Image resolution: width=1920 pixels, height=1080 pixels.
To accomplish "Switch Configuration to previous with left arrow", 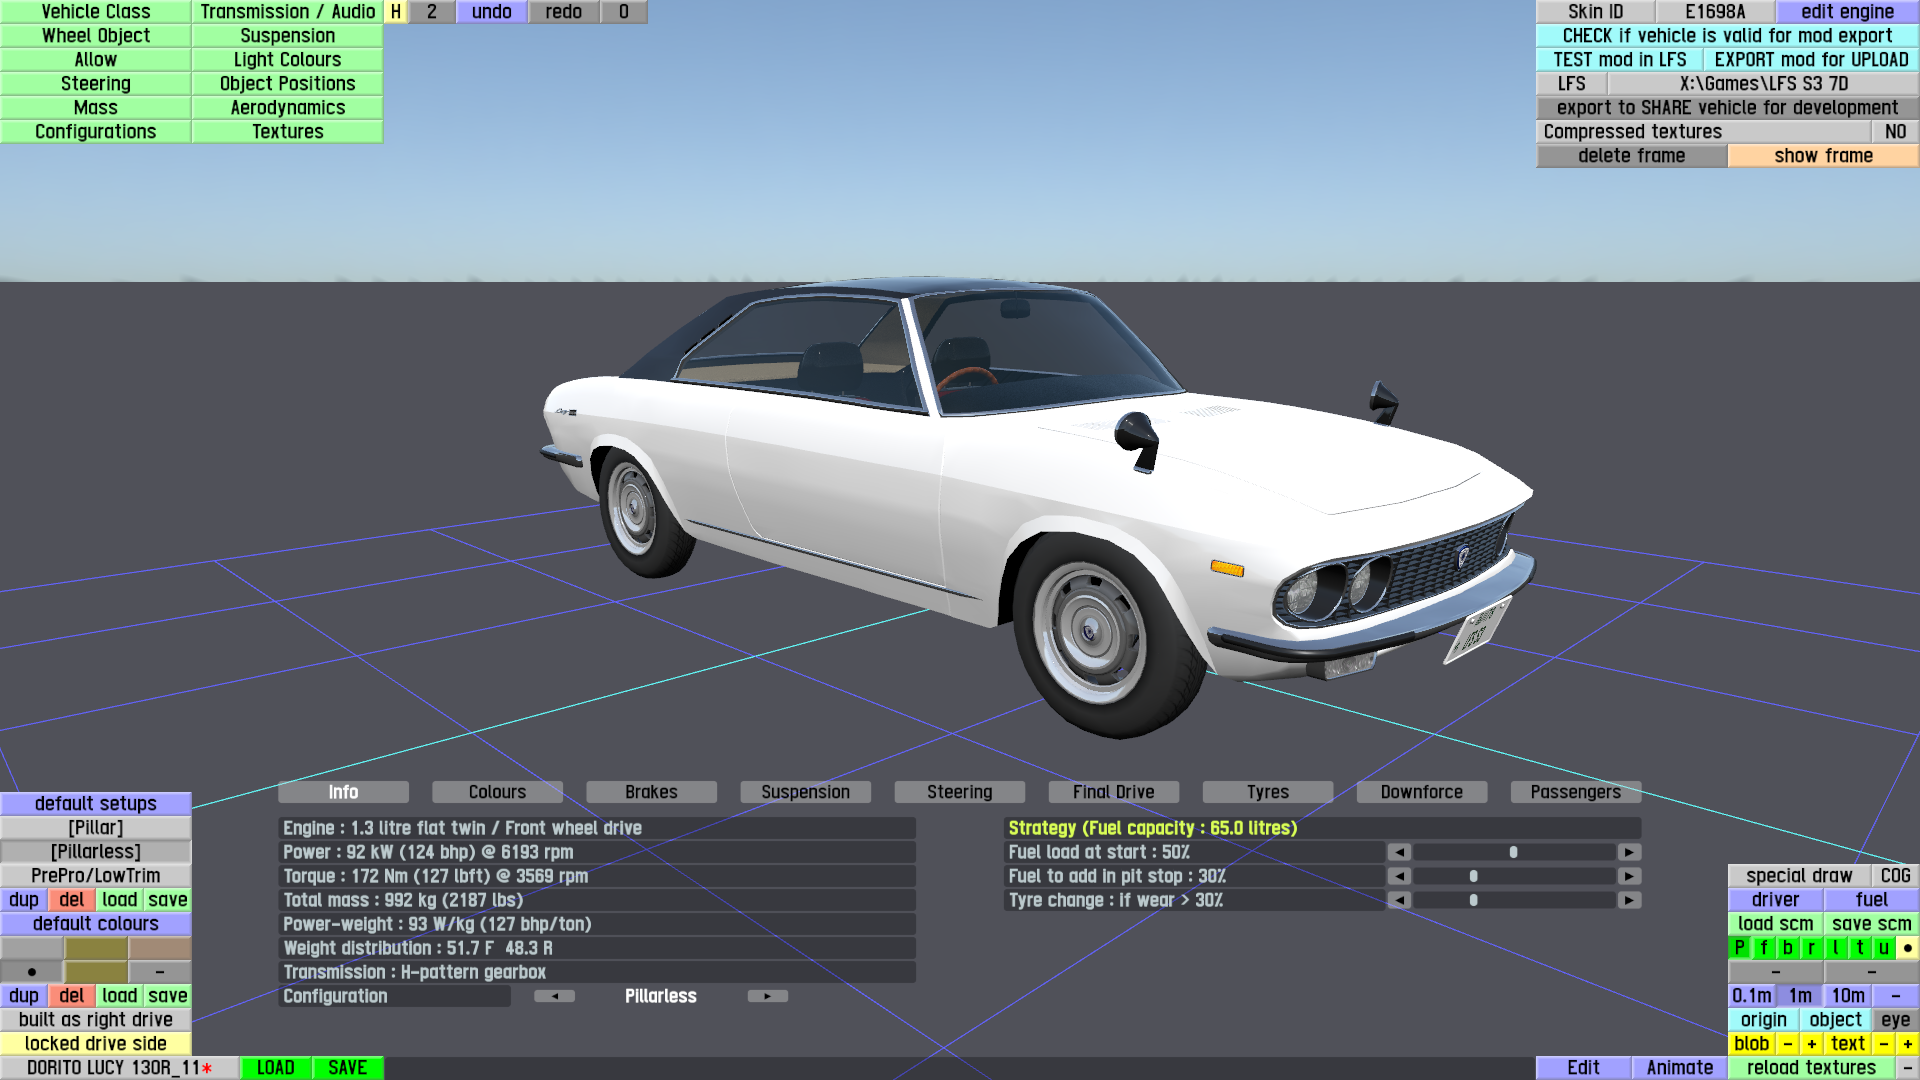I will 554,996.
